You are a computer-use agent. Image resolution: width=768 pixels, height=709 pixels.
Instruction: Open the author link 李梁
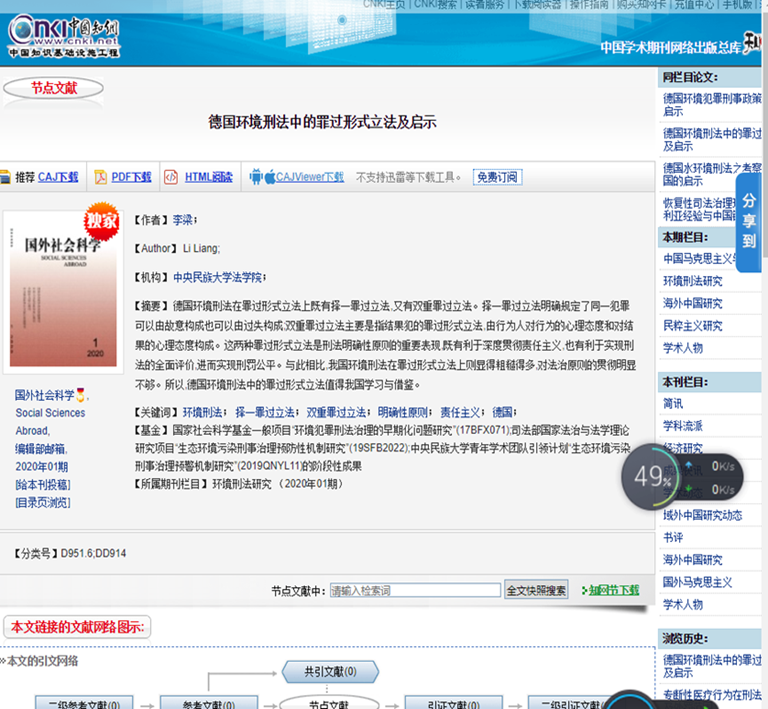point(183,220)
